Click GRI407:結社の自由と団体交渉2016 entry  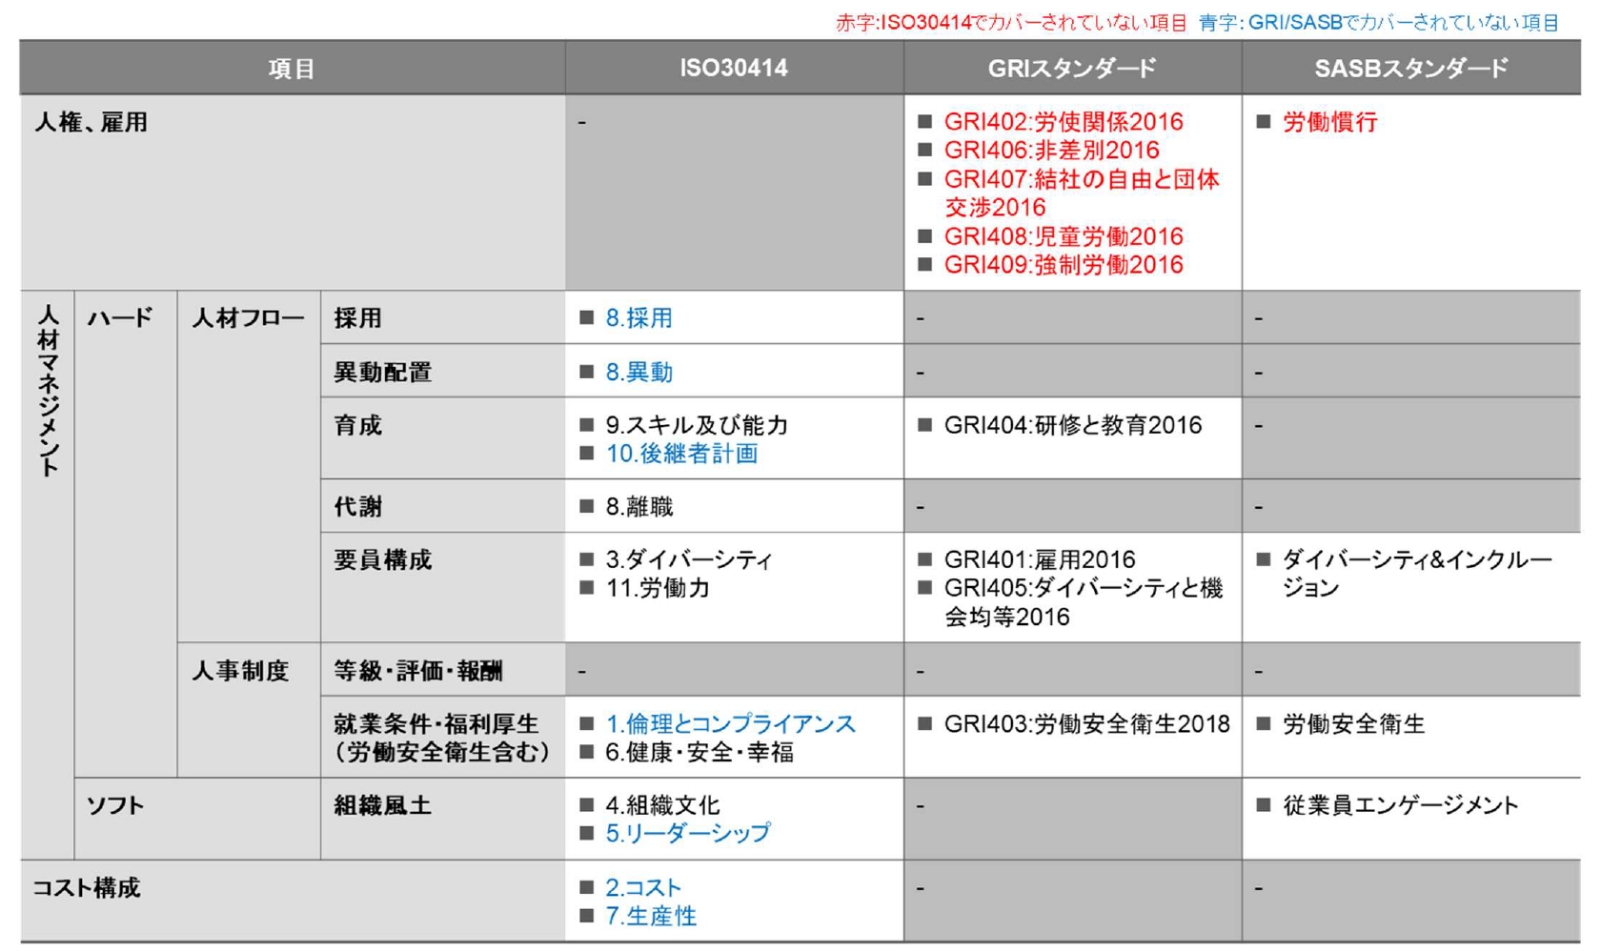[x=1081, y=193]
